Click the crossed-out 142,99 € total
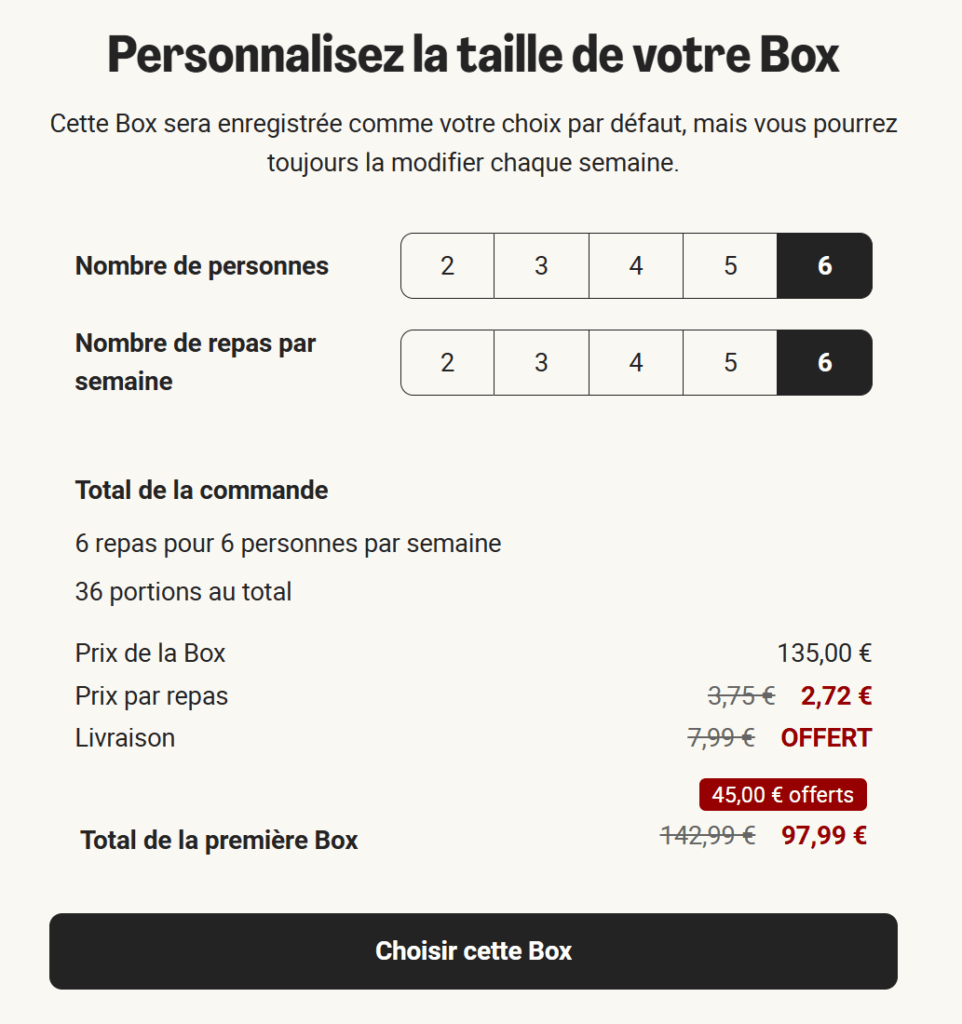This screenshot has height=1024, width=962. [x=707, y=836]
